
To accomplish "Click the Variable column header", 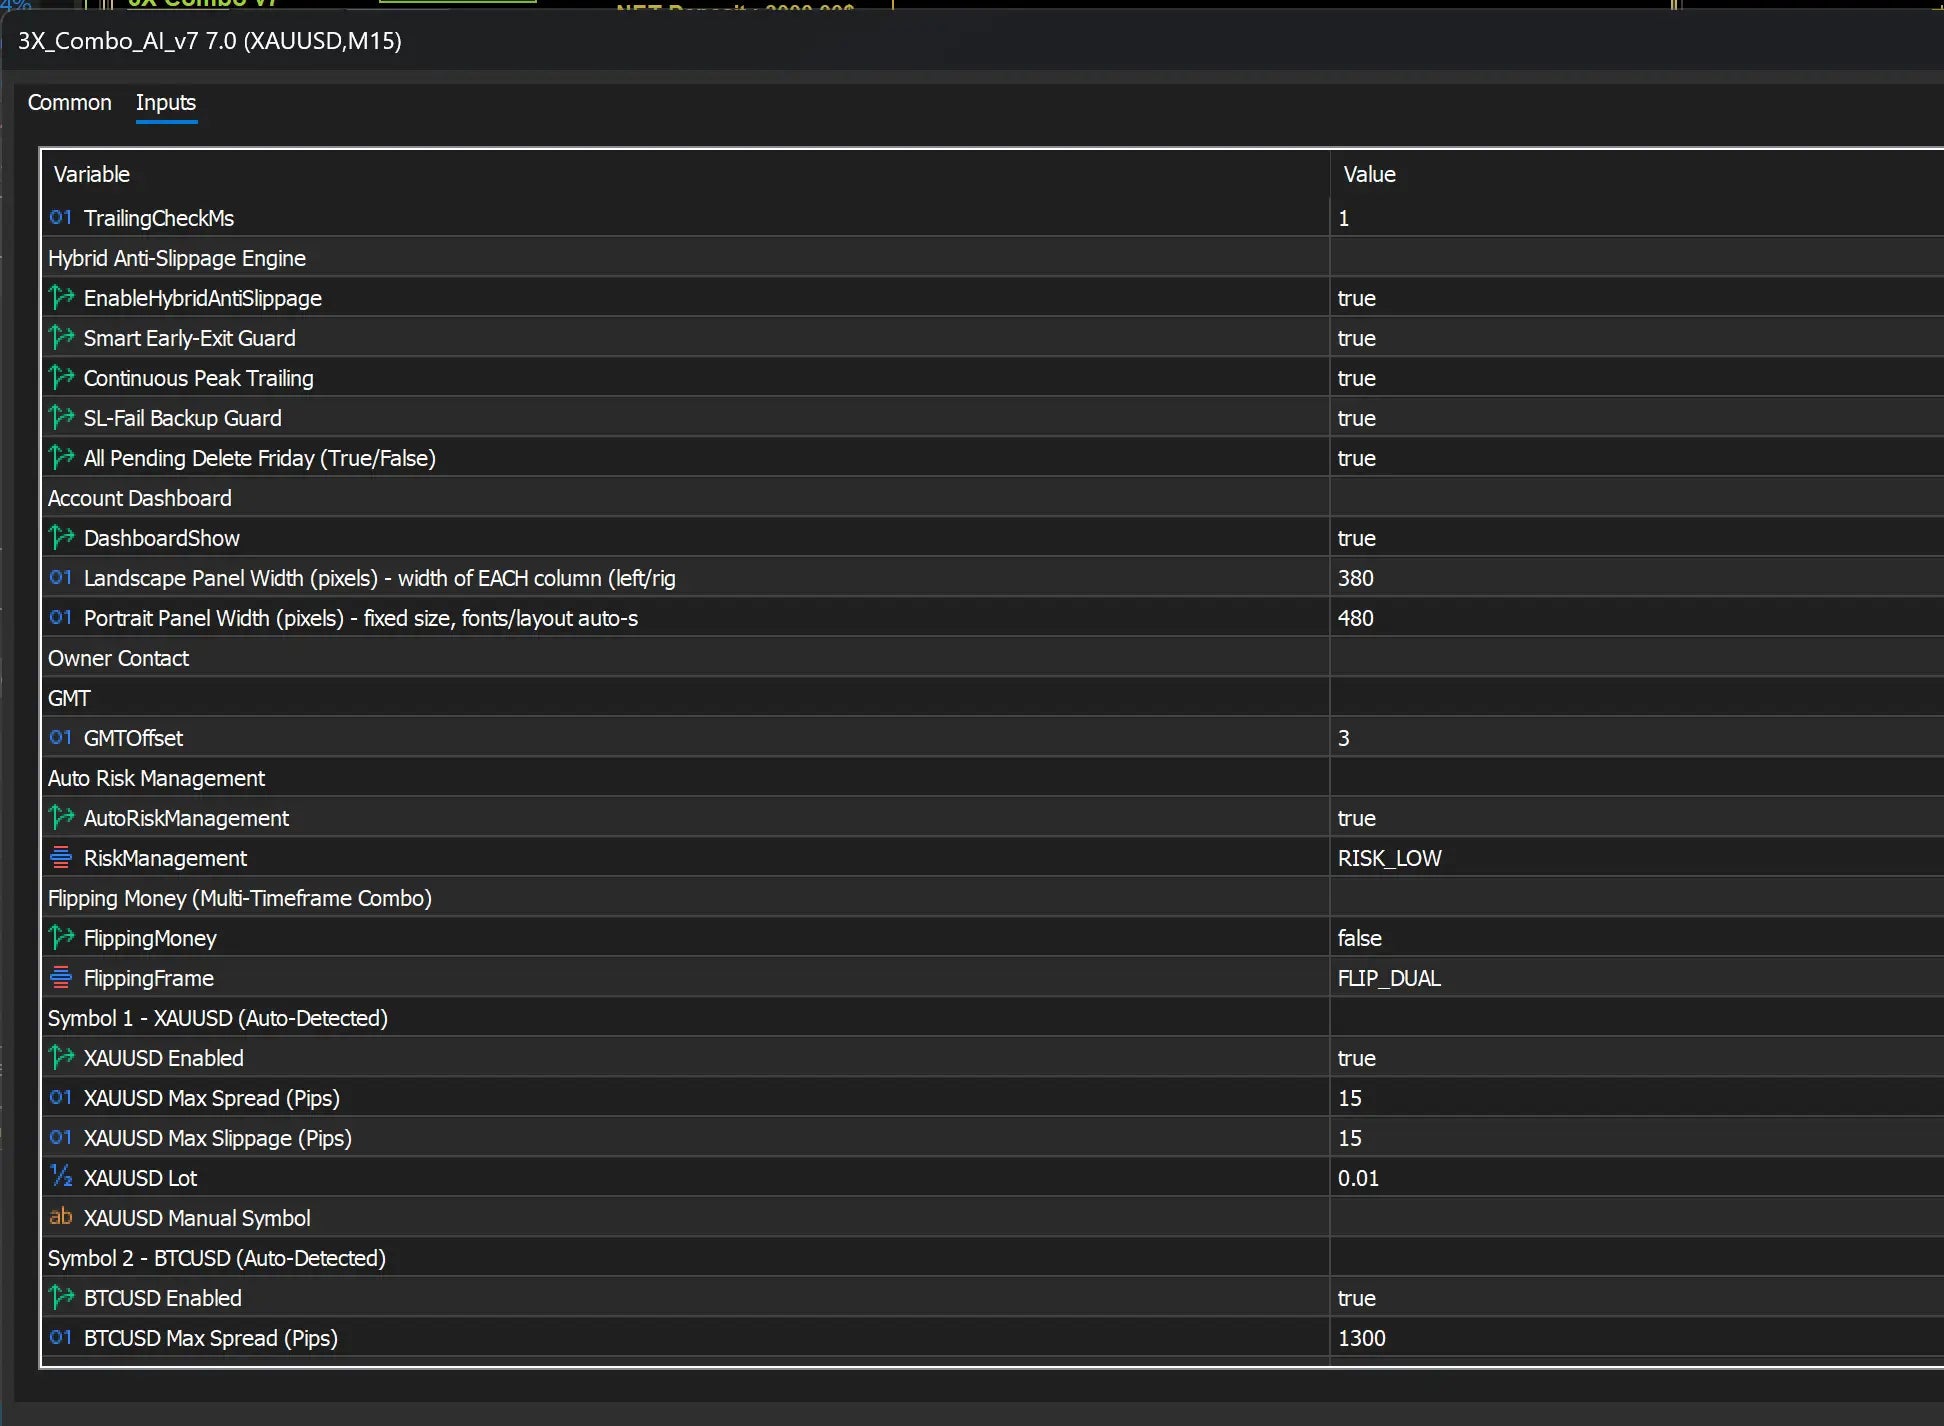I will coord(685,174).
